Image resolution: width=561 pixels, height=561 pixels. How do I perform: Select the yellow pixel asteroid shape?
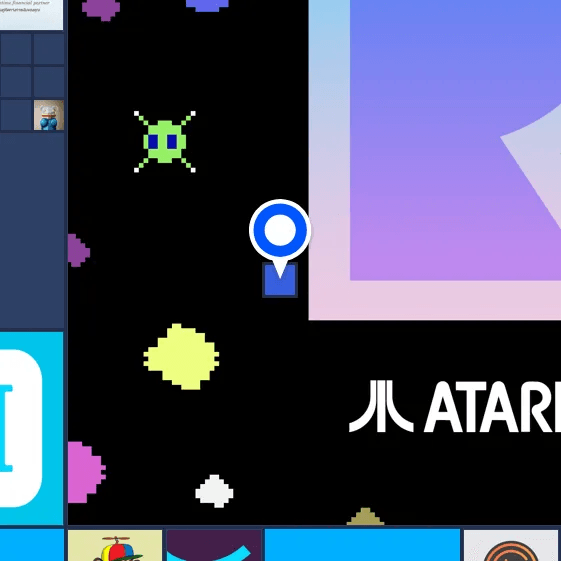pos(181,356)
